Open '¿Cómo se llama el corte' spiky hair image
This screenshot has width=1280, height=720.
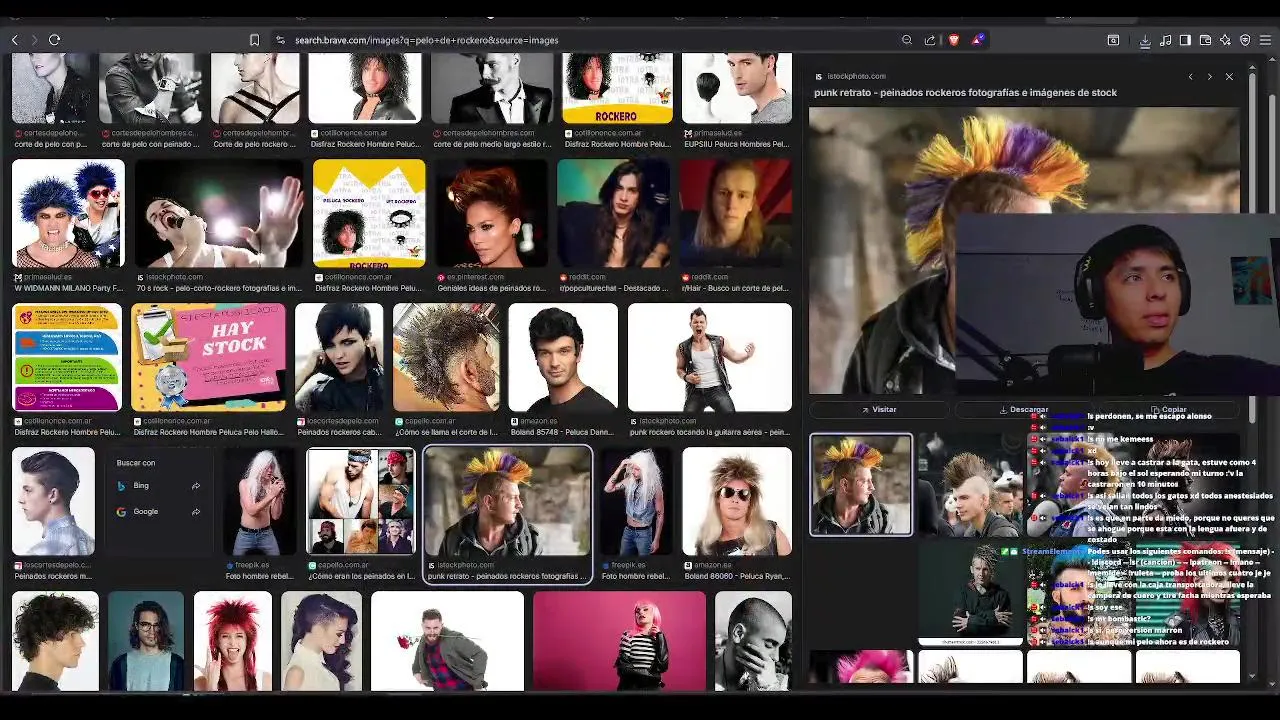click(446, 358)
